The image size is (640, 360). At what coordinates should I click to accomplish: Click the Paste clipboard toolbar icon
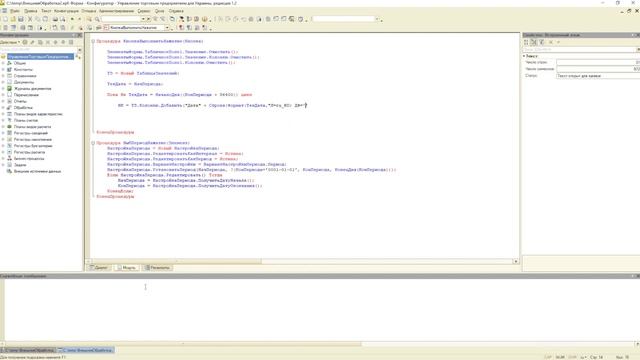pyautogui.click(x=45, y=19)
